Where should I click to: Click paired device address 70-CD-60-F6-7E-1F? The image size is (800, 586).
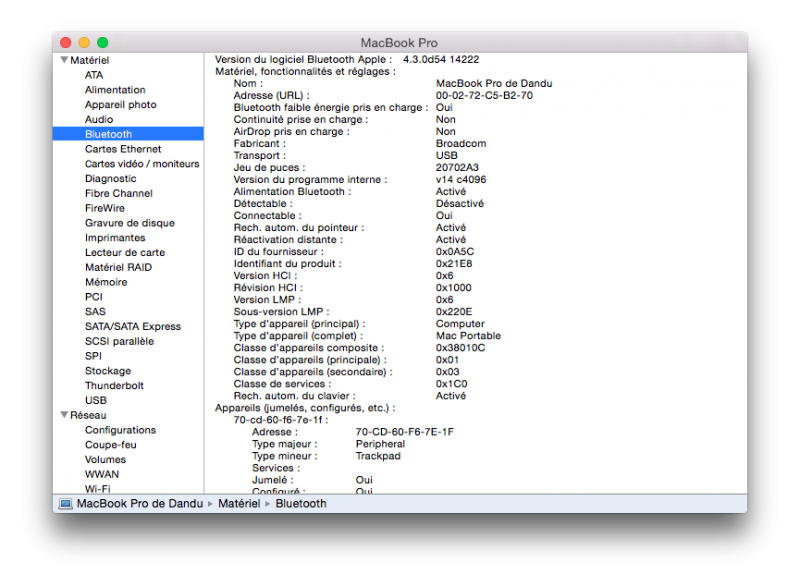pyautogui.click(x=405, y=432)
